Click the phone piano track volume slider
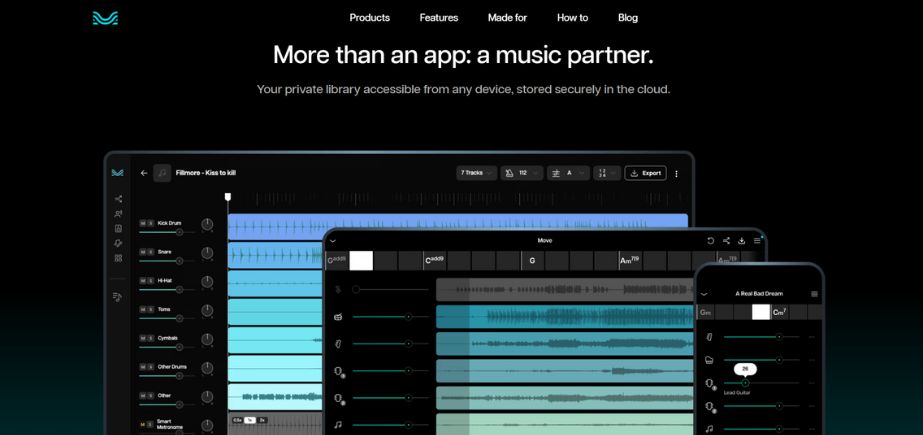 tap(761, 360)
